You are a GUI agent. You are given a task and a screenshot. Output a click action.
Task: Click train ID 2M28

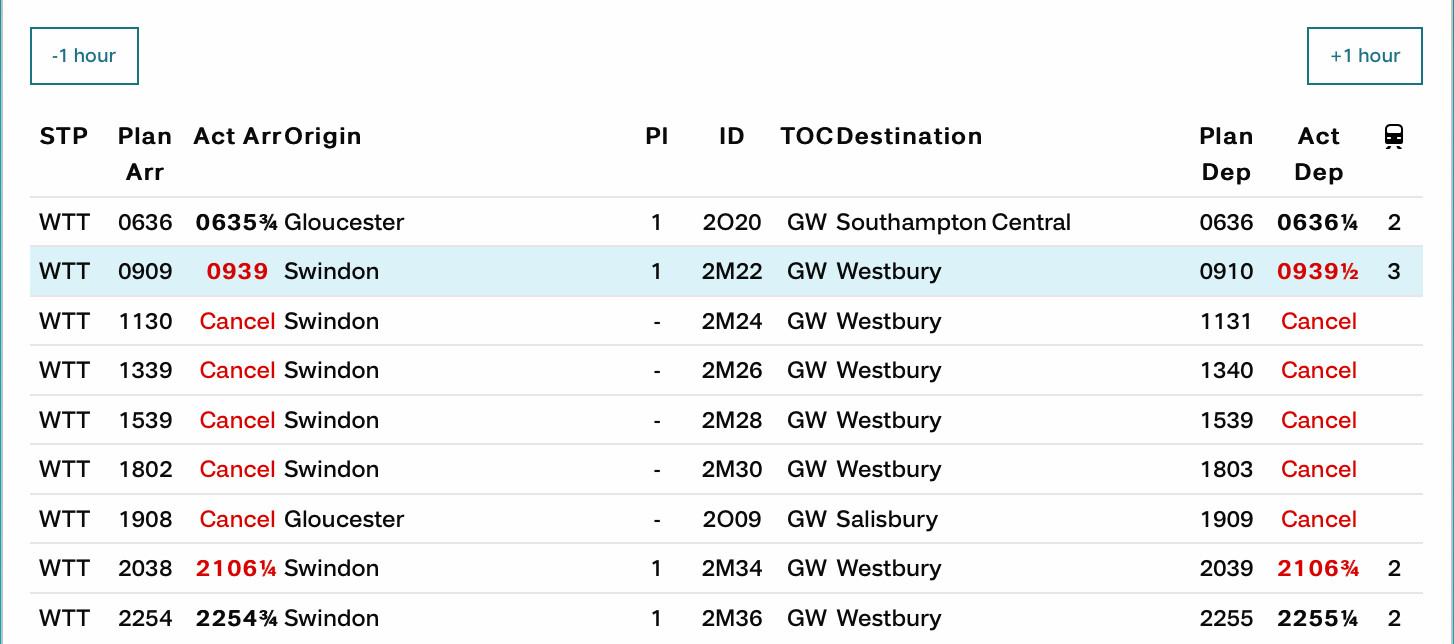pyautogui.click(x=732, y=420)
